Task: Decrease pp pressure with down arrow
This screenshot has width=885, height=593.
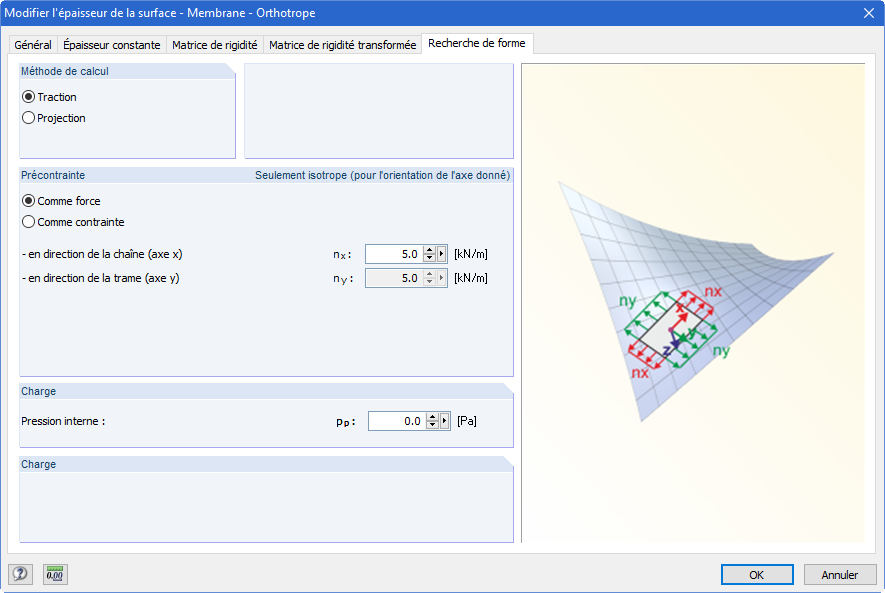Action: point(432,425)
